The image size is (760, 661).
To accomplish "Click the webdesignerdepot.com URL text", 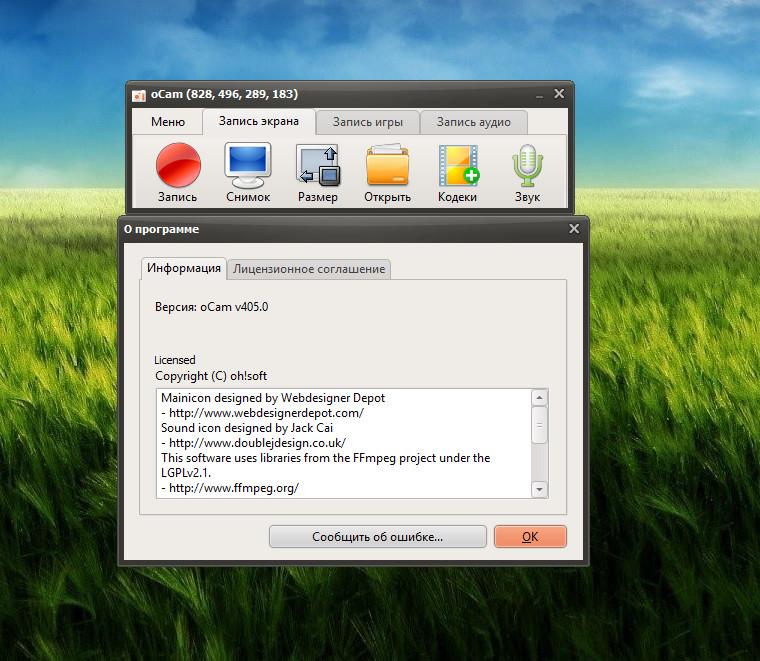I will point(266,413).
